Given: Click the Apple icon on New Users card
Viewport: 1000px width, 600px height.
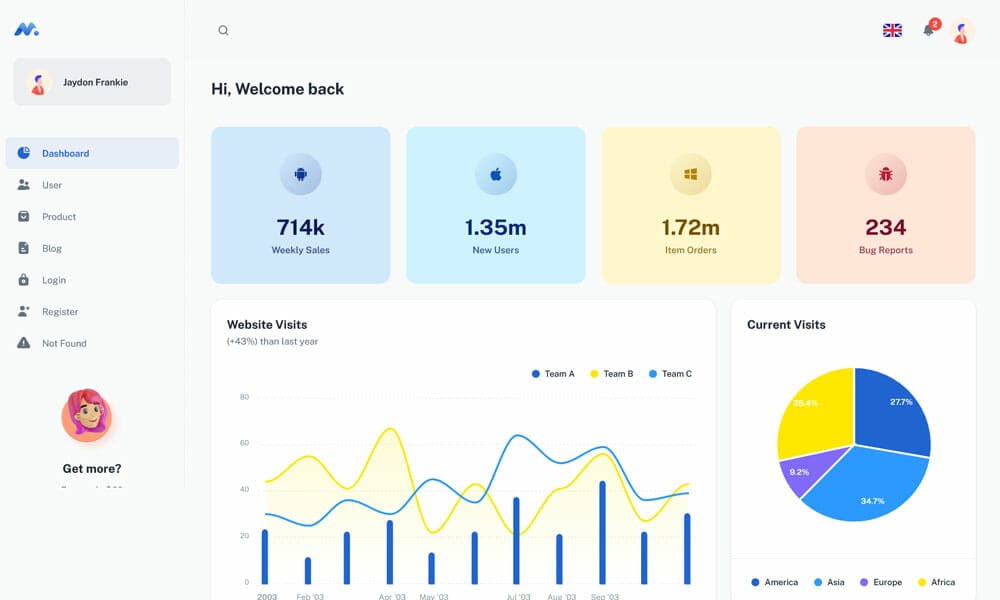Looking at the screenshot, I should pyautogui.click(x=495, y=174).
